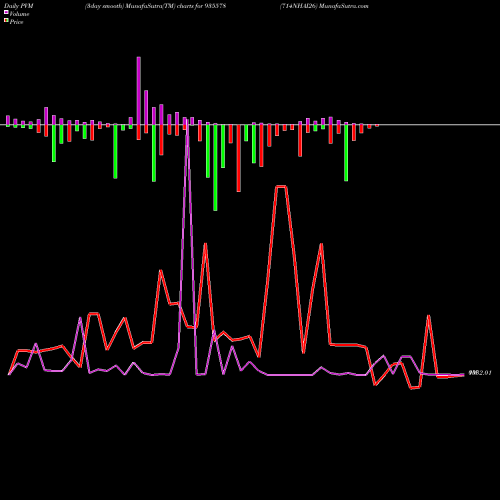Select the 'Volume' legend label
500x500 pixels.
point(19,14)
